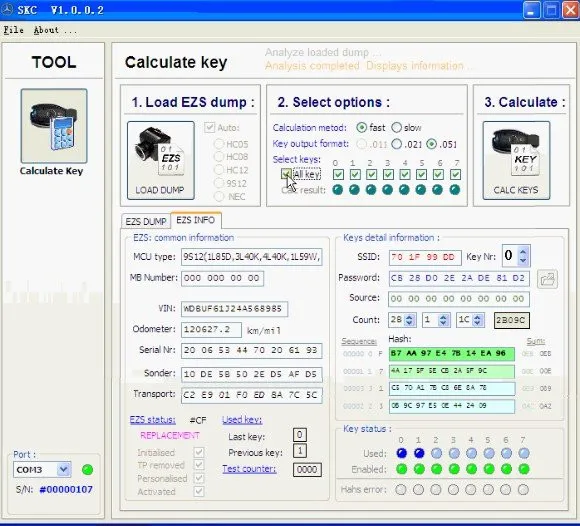
Task: Click Used status dot for key 7
Action: 523,453
